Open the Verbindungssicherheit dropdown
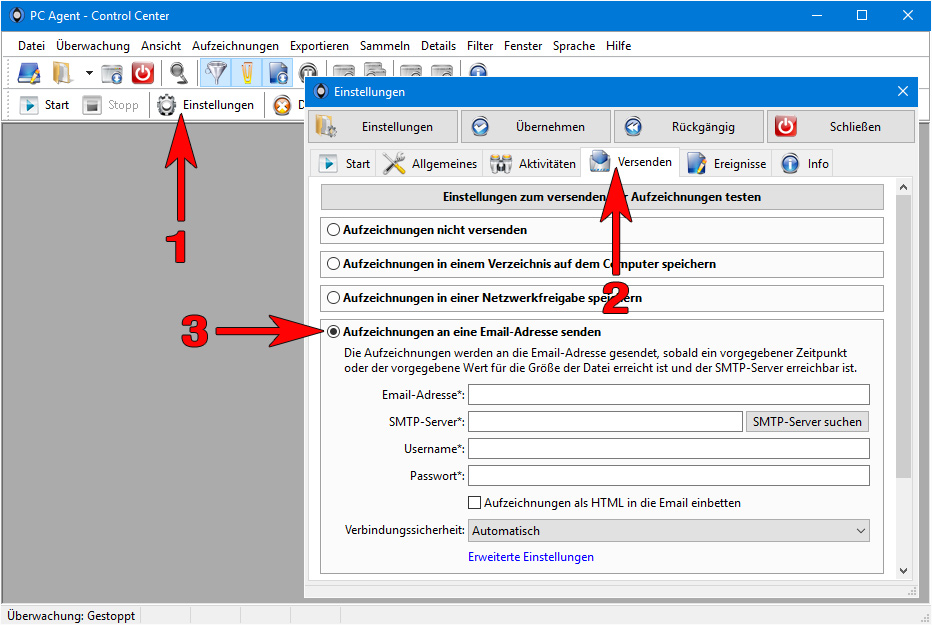This screenshot has height=625, width=932. 669,531
